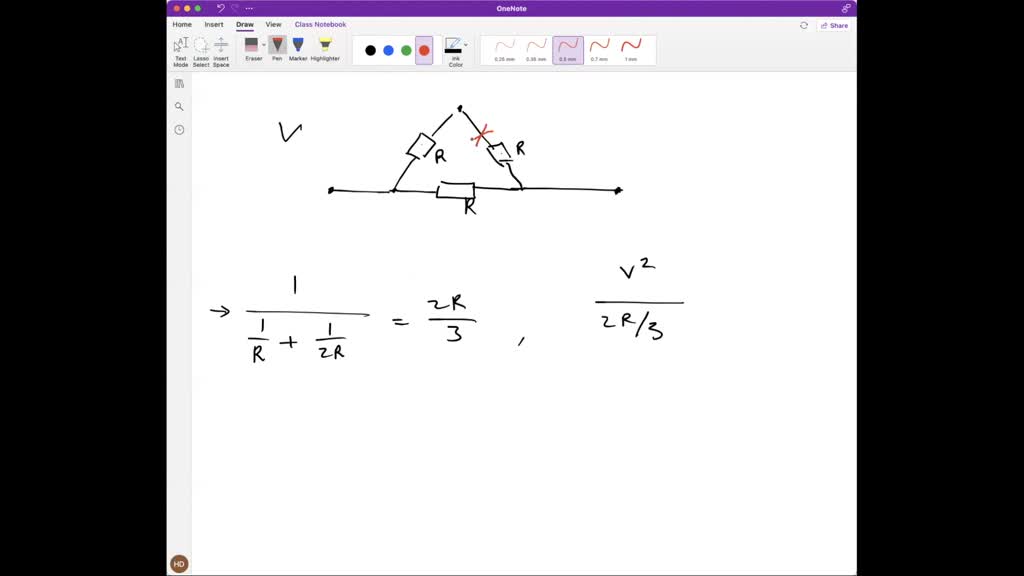1024x576 pixels.
Task: Select the Pen tool
Action: [x=277, y=44]
